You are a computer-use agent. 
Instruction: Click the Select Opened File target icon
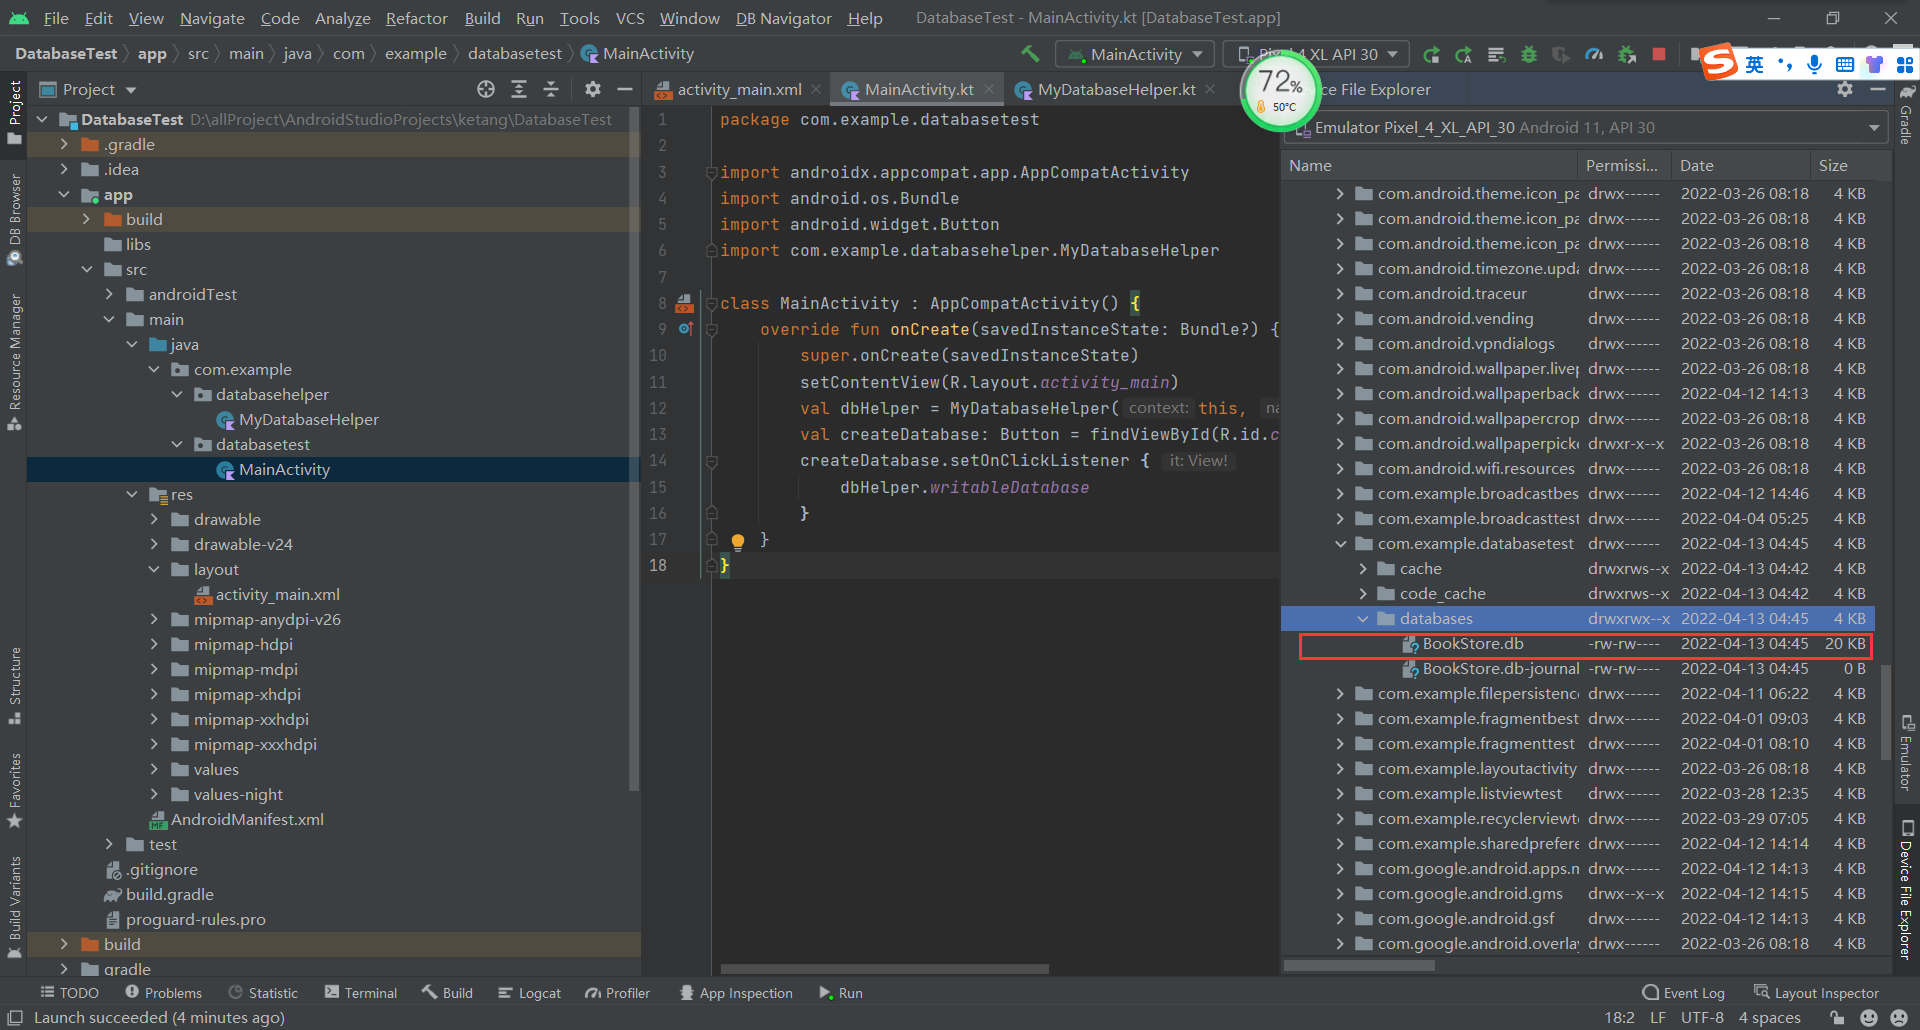click(486, 89)
